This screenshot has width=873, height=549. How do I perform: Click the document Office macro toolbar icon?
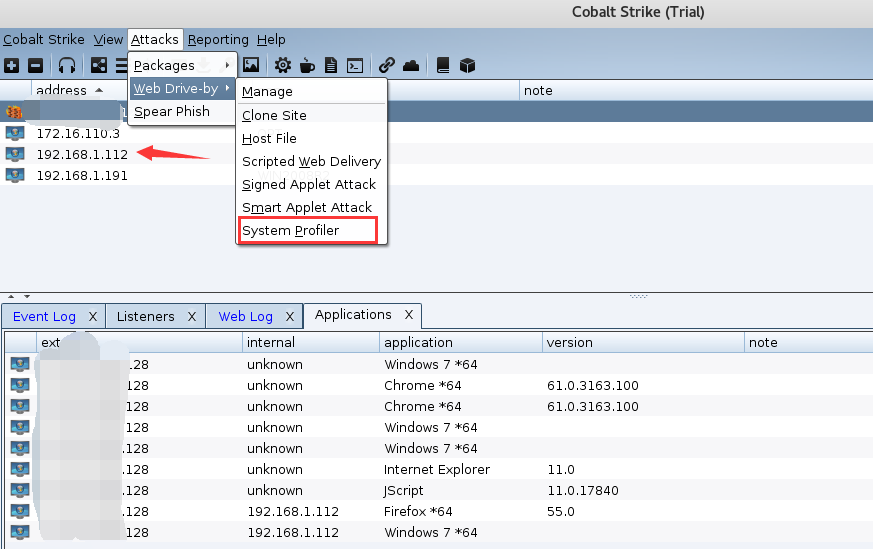pyautogui.click(x=331, y=66)
